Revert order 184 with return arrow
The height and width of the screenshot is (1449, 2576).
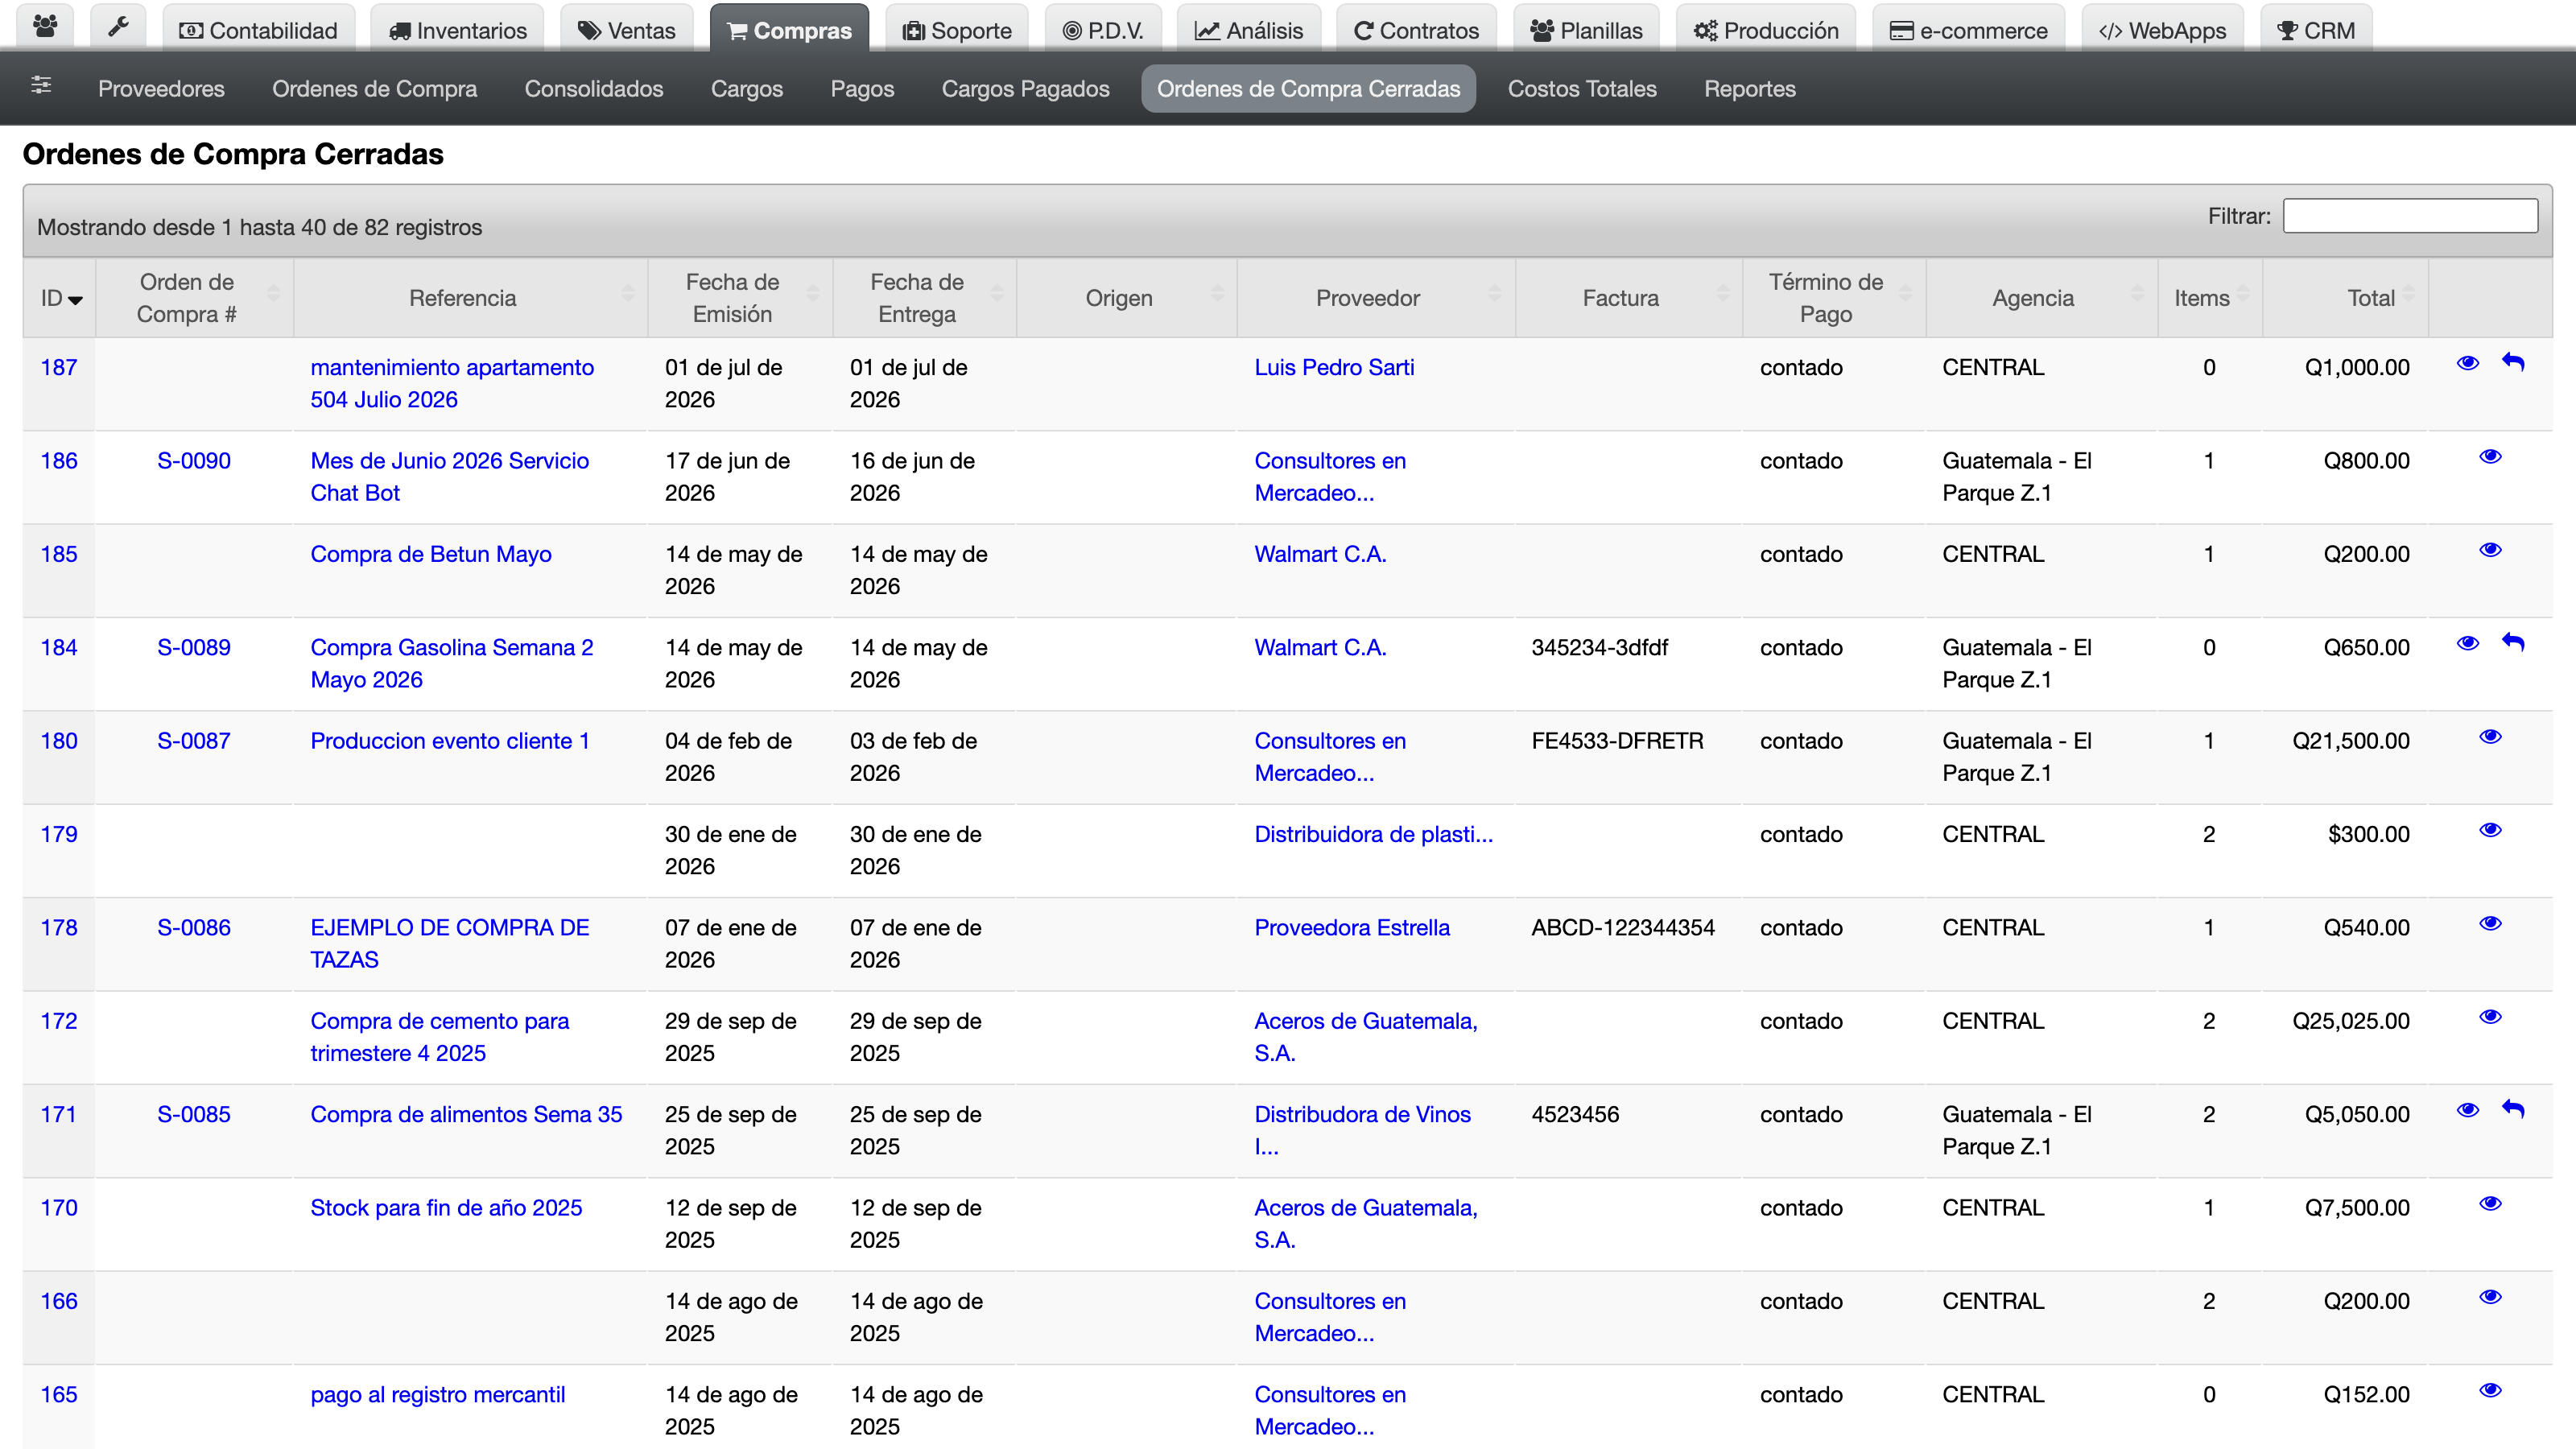pyautogui.click(x=2513, y=642)
